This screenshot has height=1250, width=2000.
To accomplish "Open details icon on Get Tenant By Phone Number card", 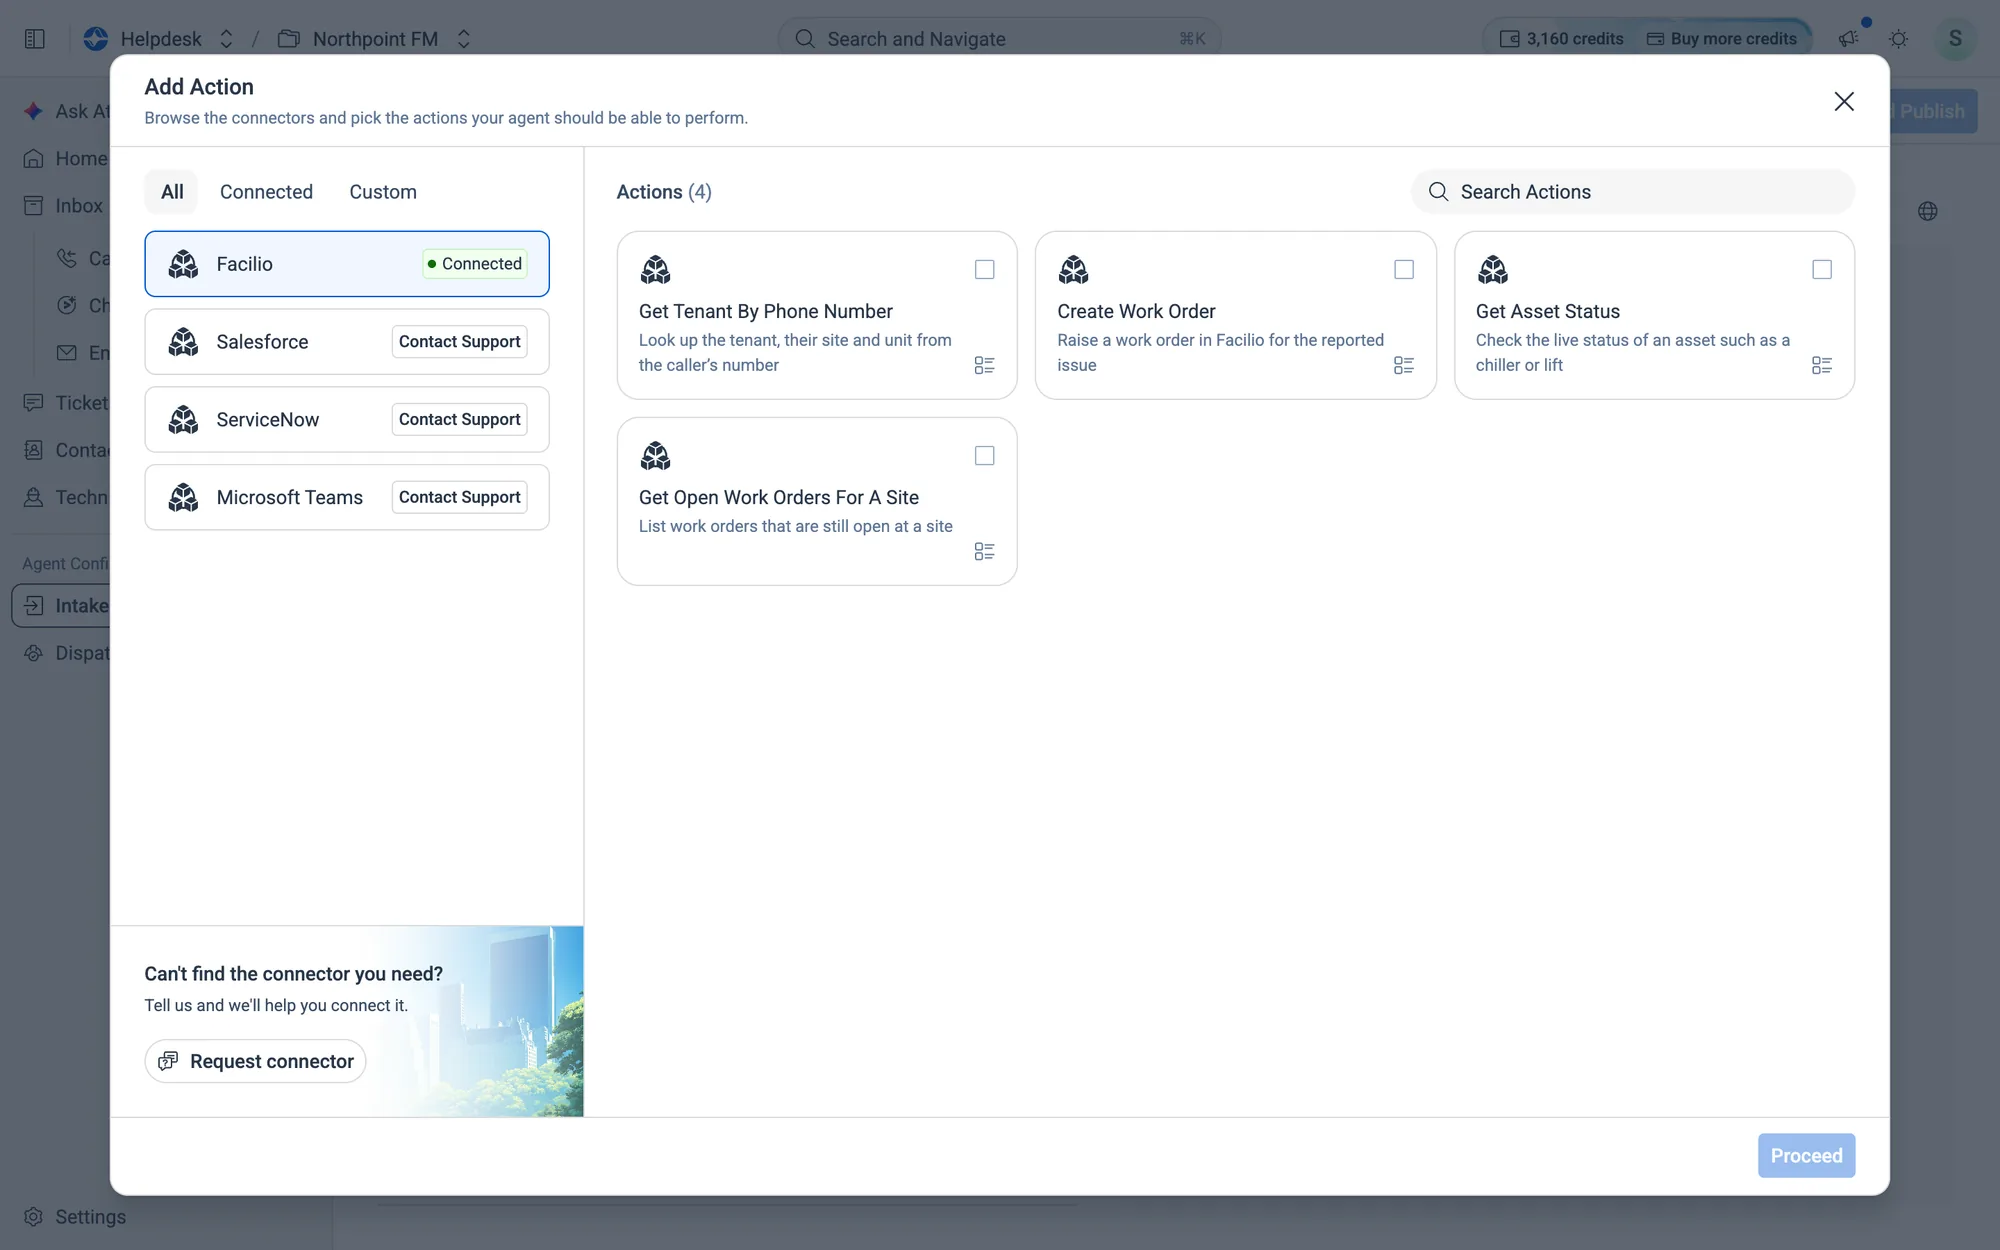I will pos(984,365).
